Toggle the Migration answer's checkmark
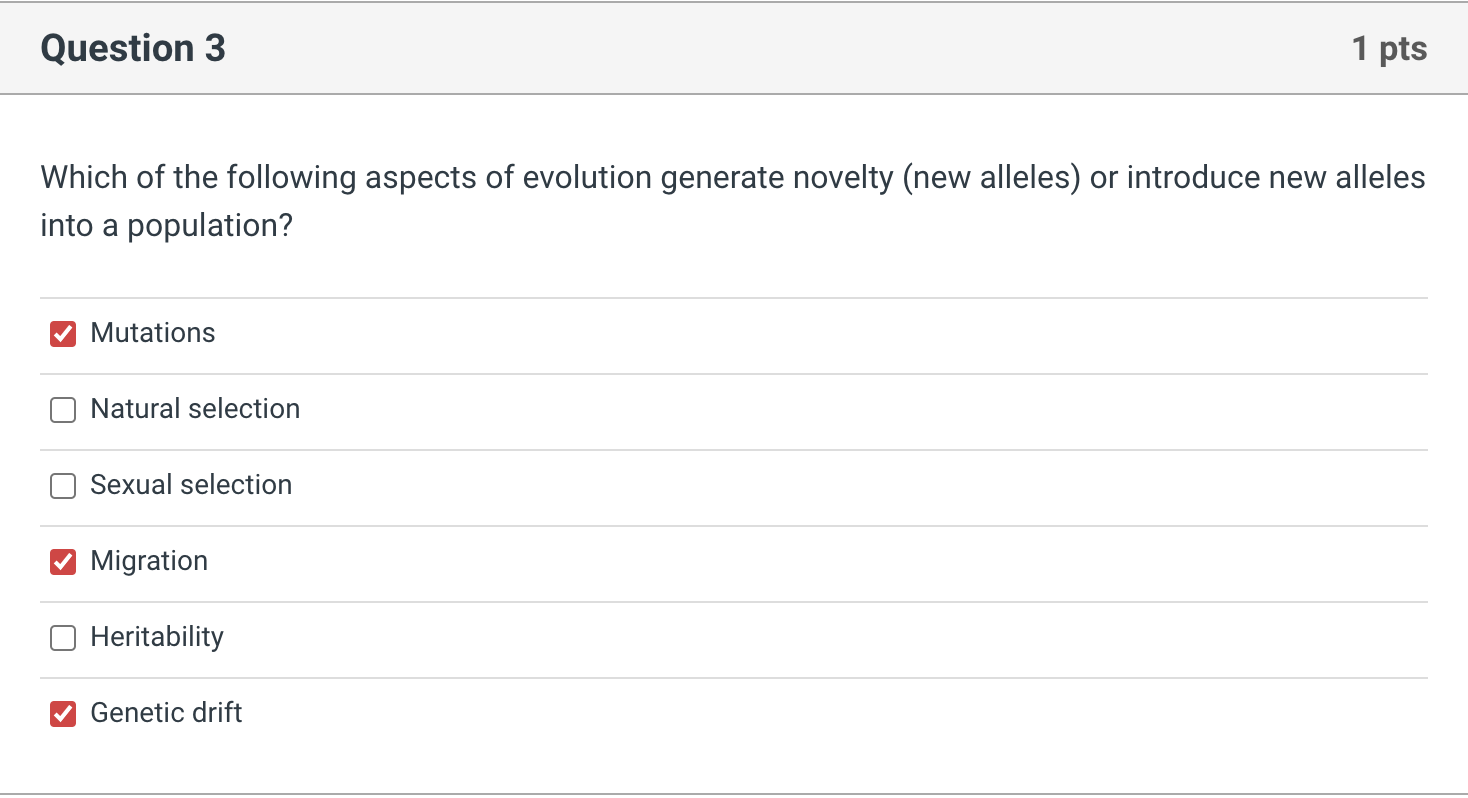Screen dimensions: 1468x798 62,562
